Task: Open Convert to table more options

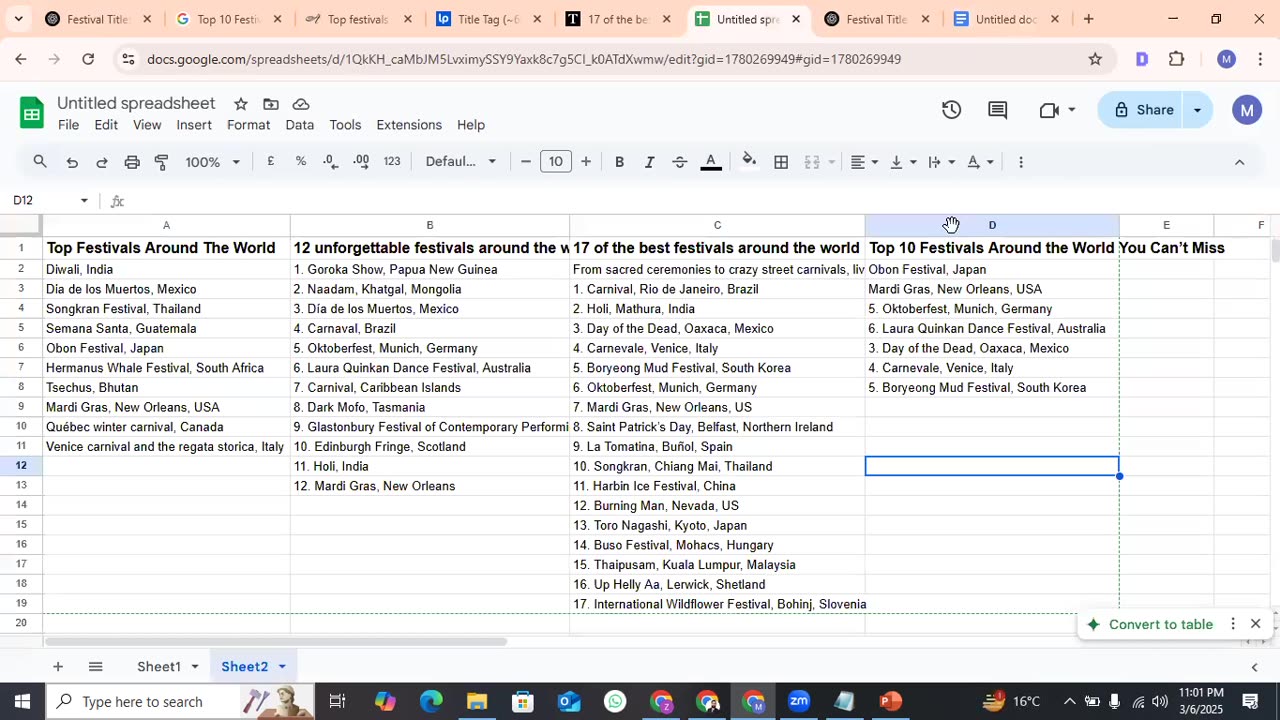Action: [1233, 624]
